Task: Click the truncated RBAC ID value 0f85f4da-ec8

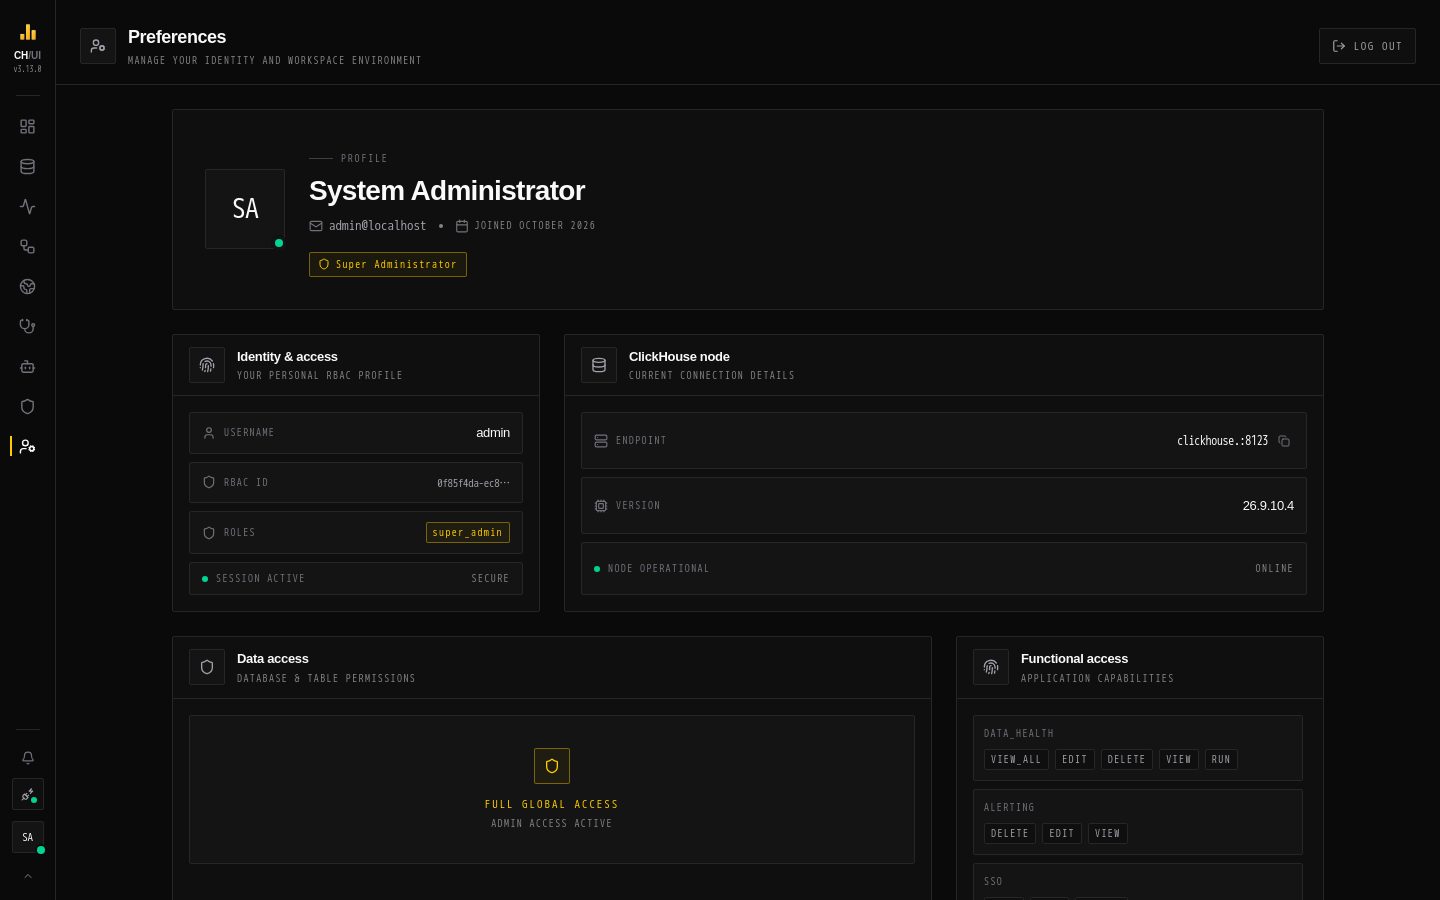Action: click(473, 483)
